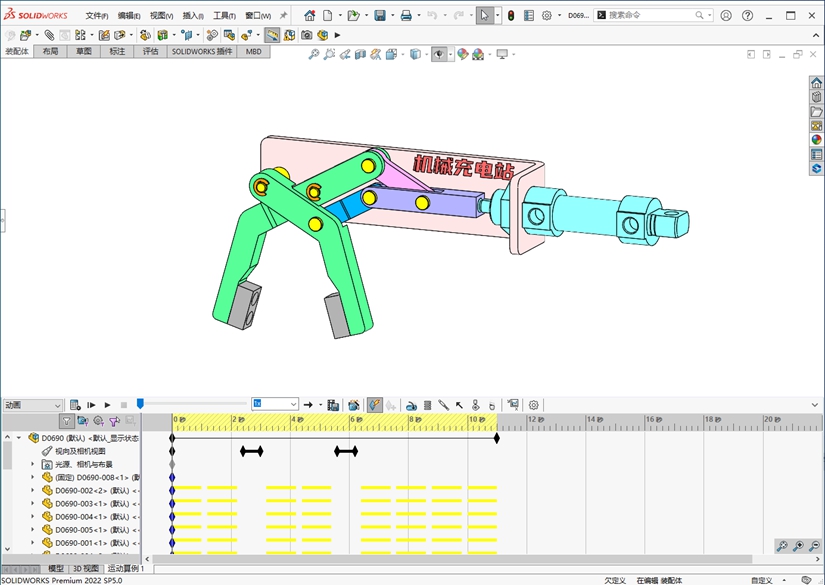The height and width of the screenshot is (585, 825).
Task: Open the 文件 menu
Action: [x=97, y=16]
